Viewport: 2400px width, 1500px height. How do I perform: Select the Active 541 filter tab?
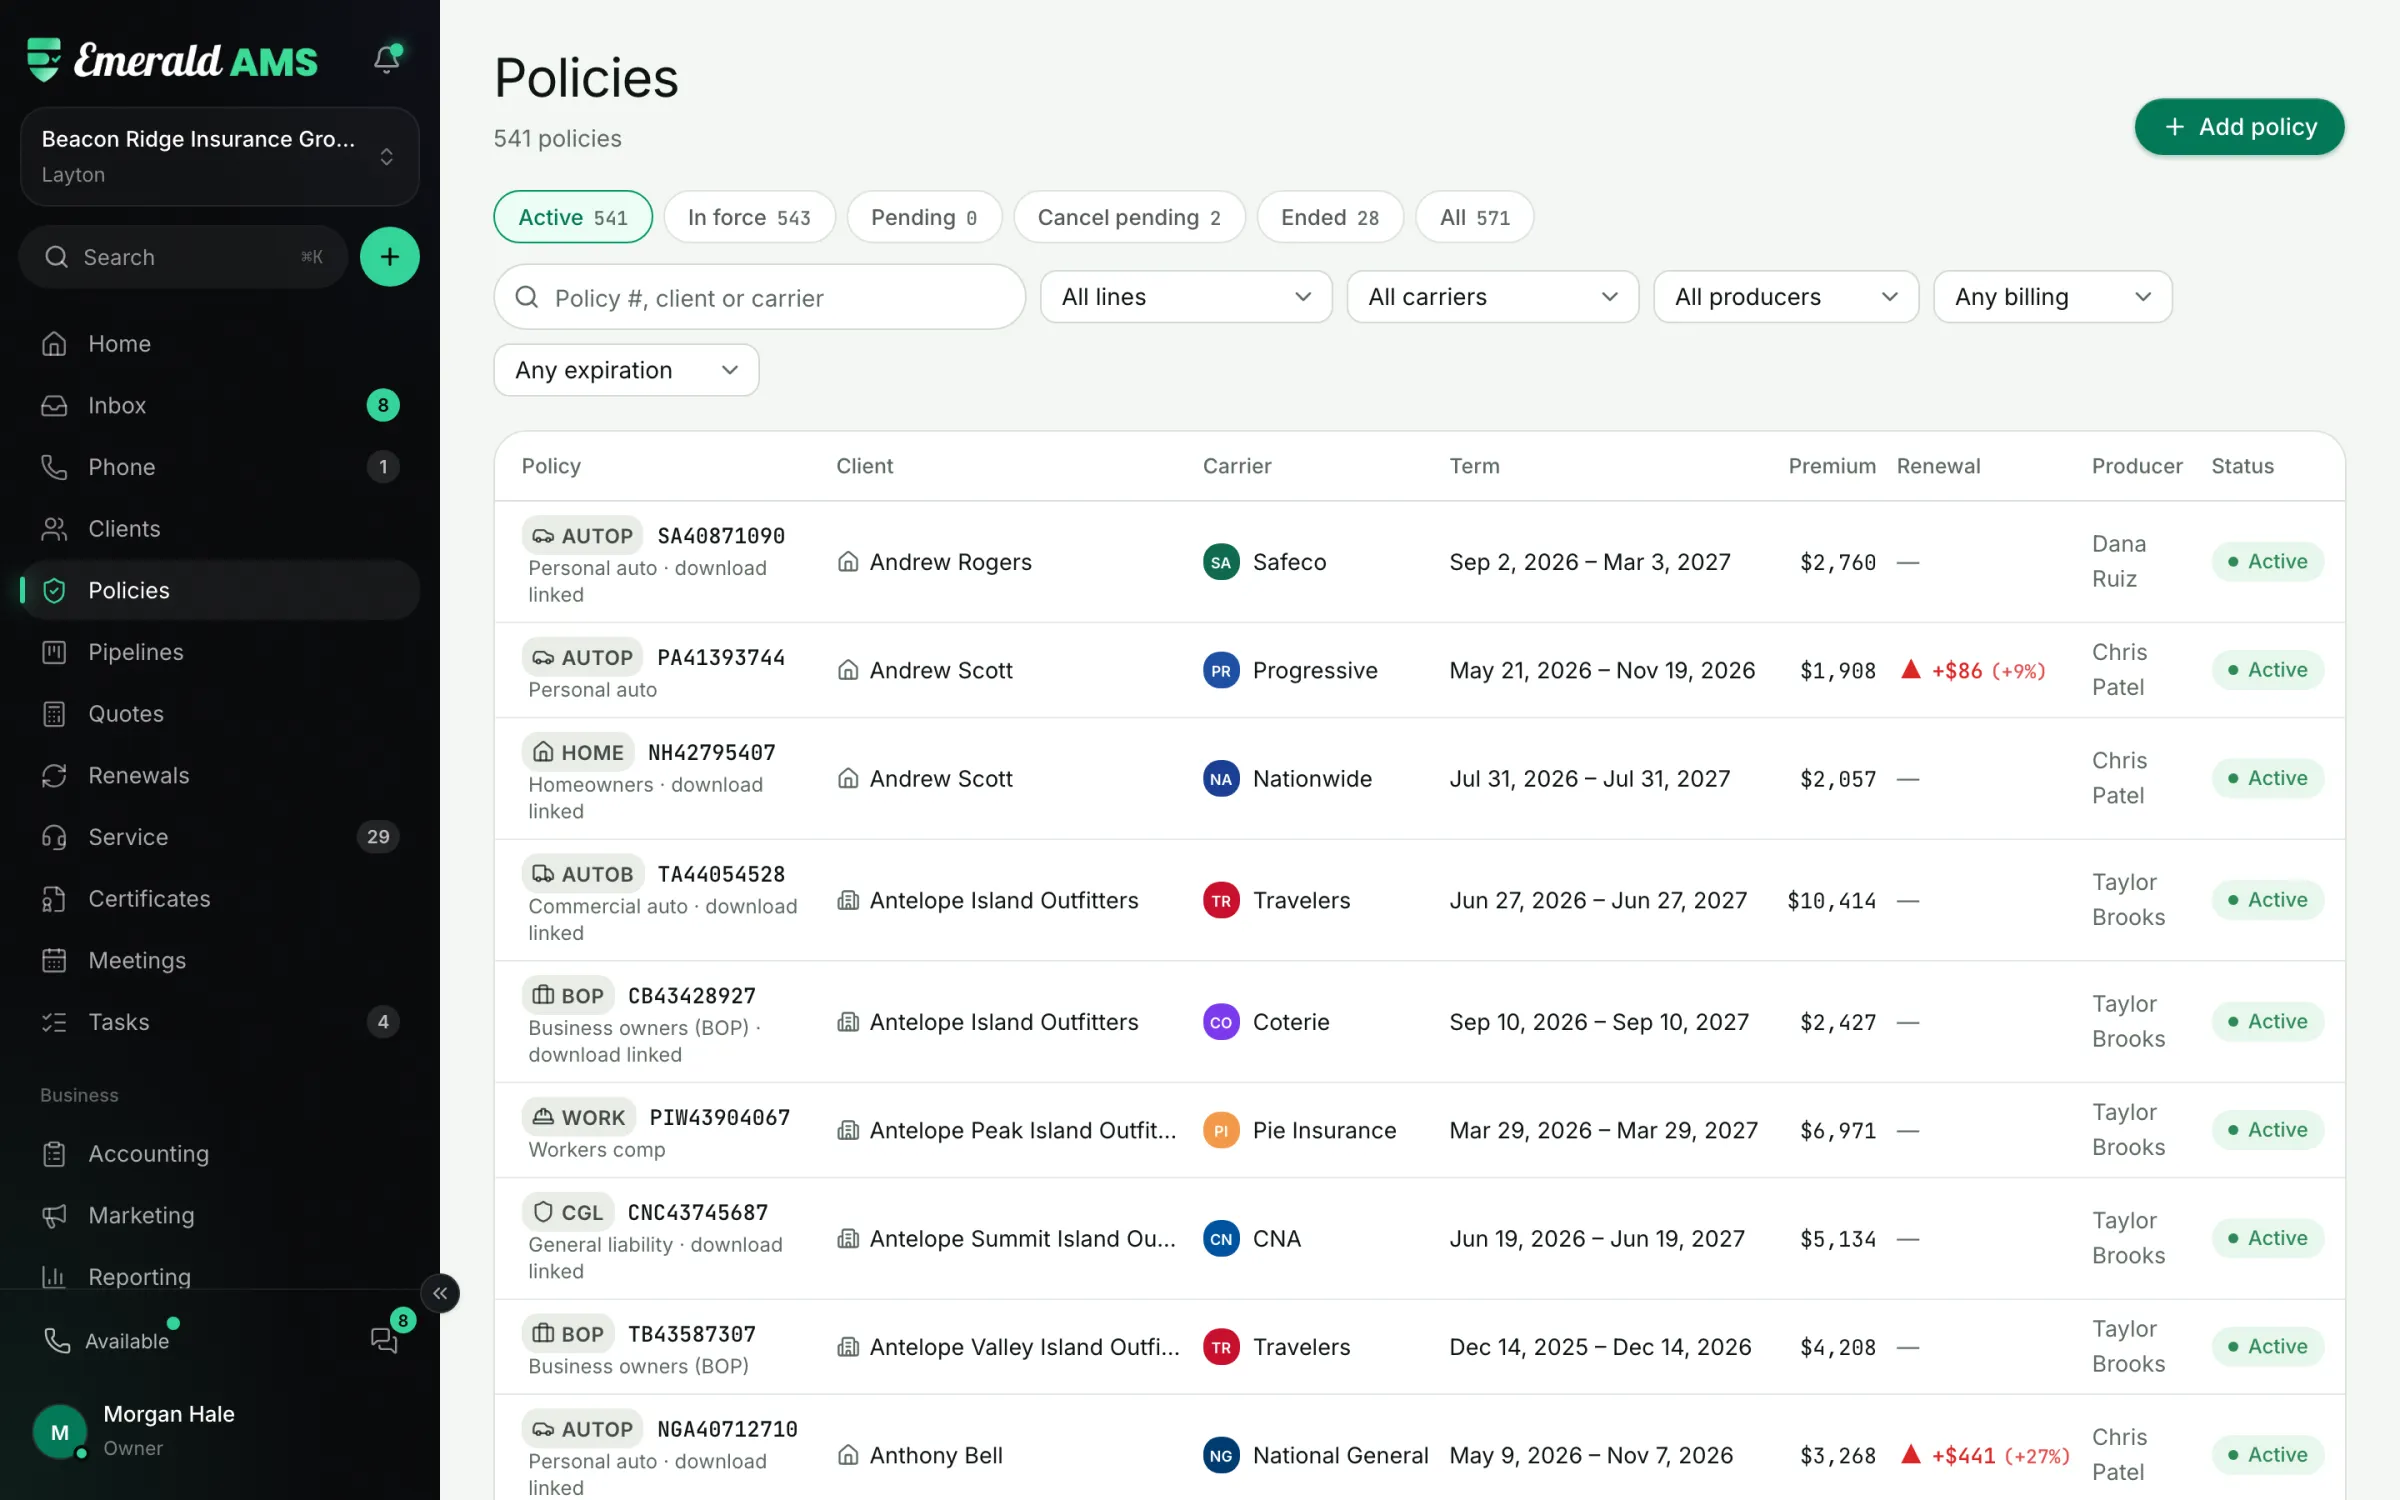(573, 217)
